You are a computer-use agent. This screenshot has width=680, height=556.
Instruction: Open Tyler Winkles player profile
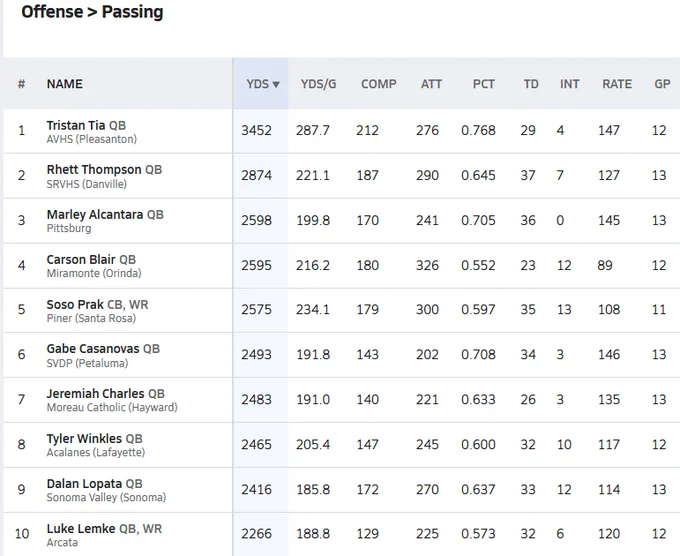click(x=84, y=438)
